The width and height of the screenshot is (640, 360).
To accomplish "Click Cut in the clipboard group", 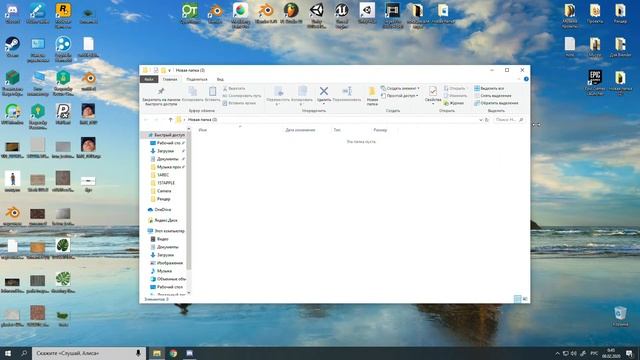I will point(234,89).
